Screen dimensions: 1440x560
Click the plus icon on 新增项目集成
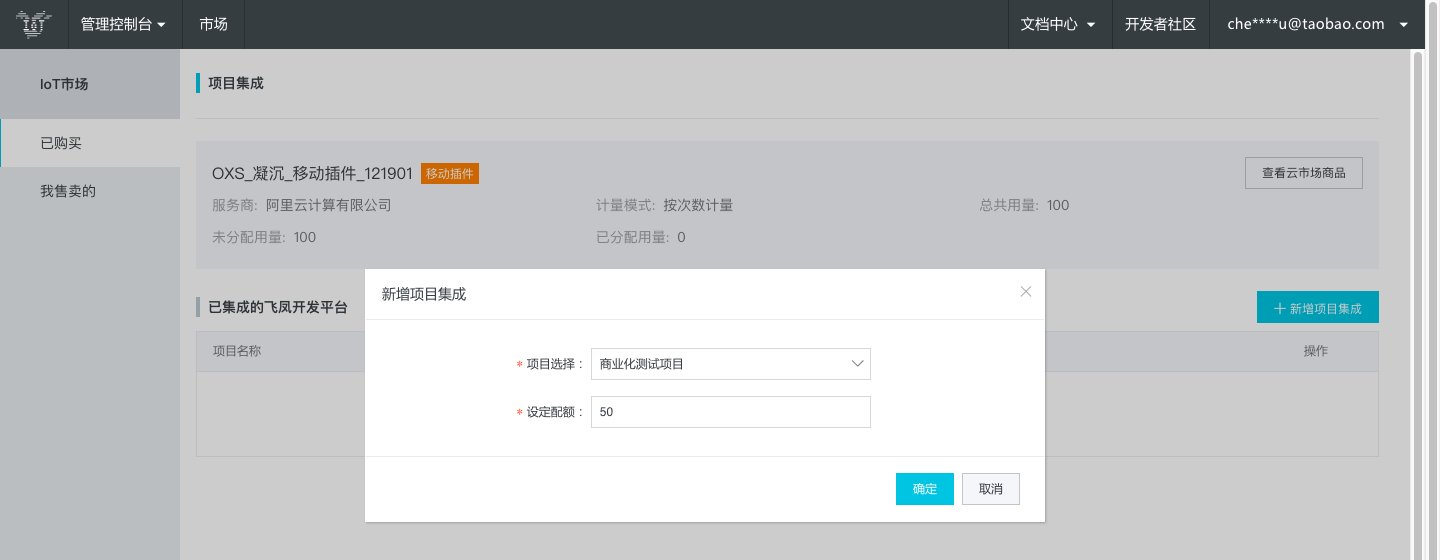[x=1279, y=308]
